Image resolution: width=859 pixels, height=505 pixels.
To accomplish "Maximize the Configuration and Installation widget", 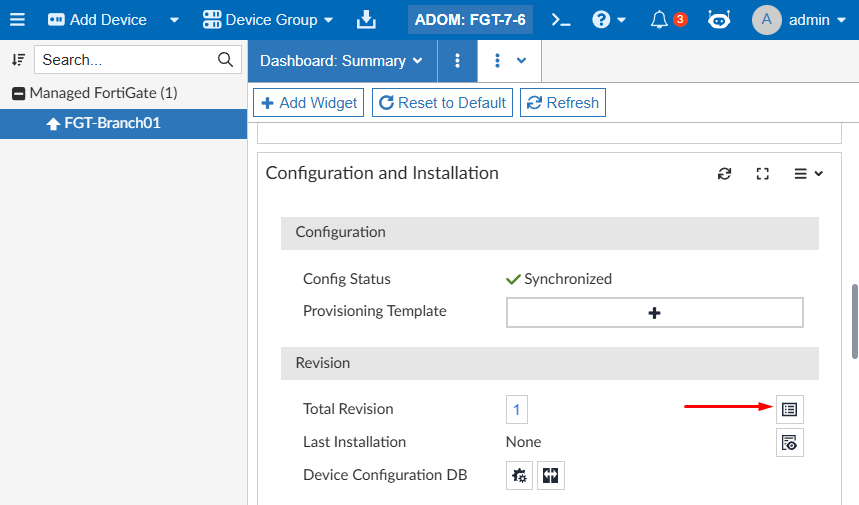I will tap(763, 174).
